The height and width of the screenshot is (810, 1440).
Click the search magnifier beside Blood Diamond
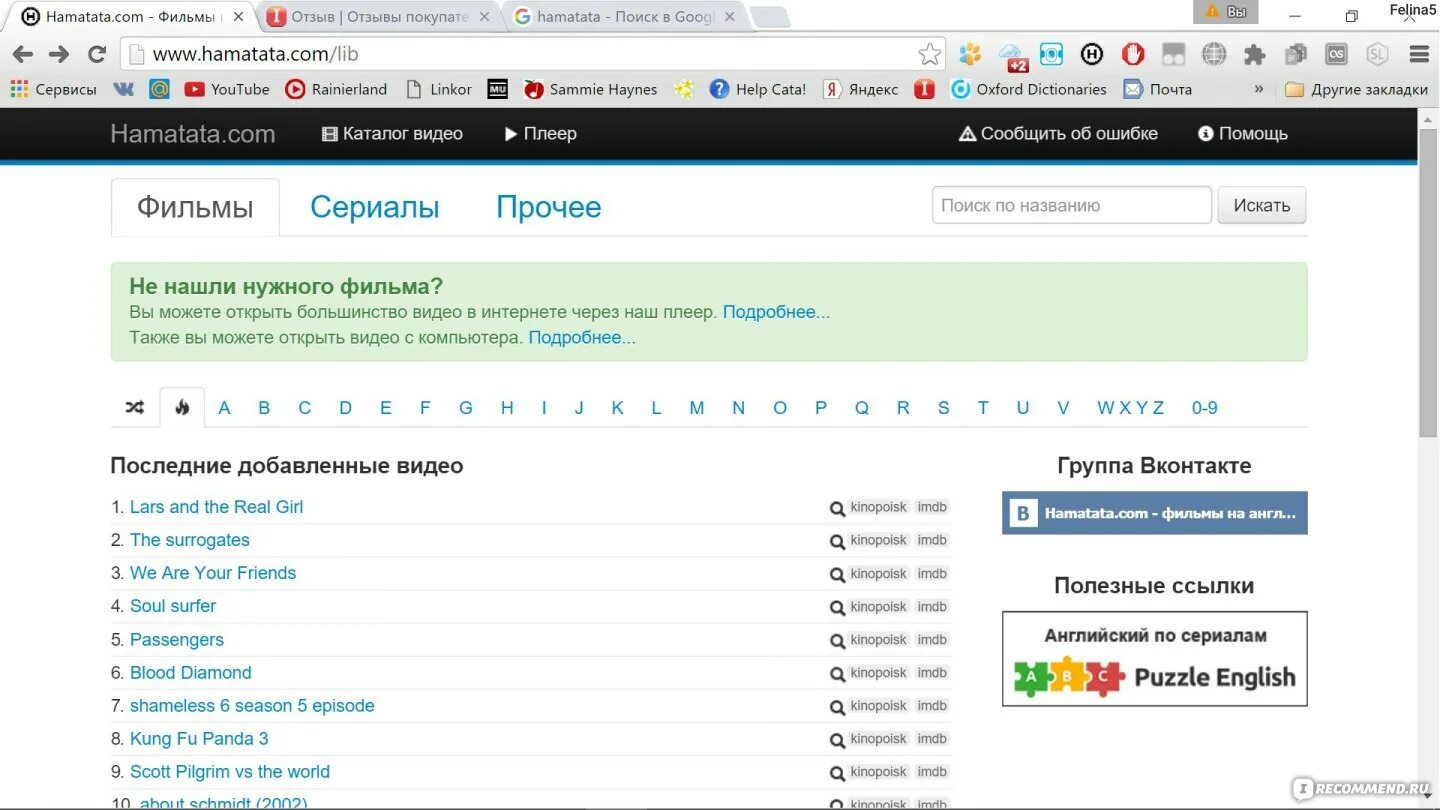(x=837, y=674)
